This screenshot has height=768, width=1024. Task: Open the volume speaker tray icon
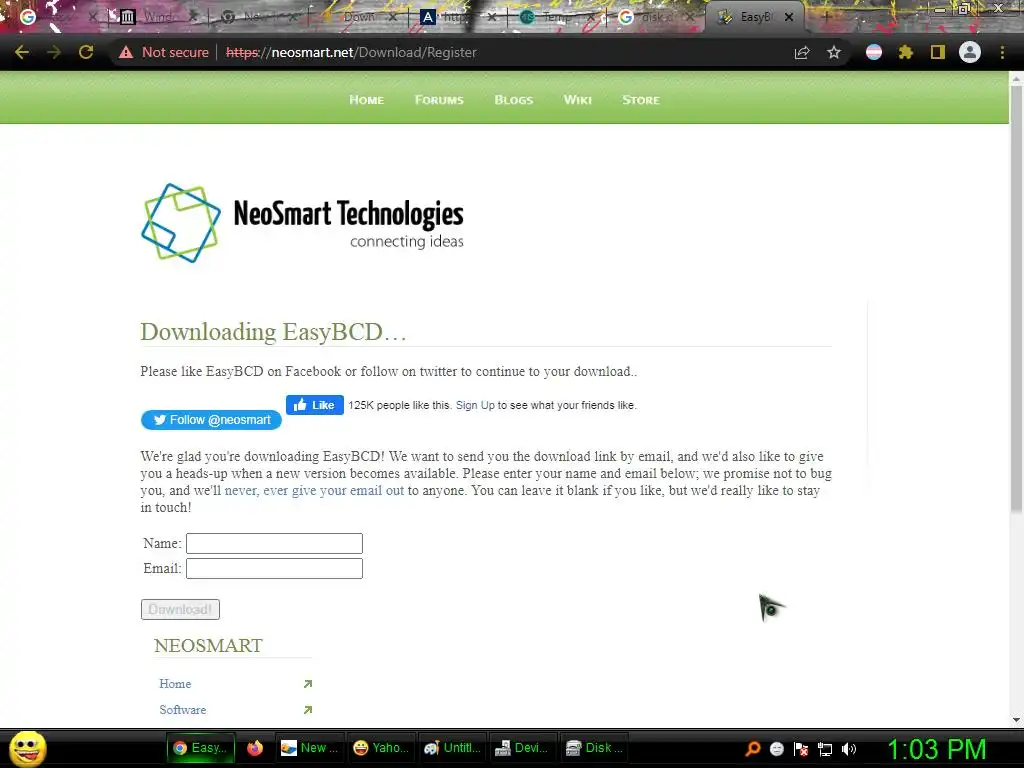tap(849, 749)
